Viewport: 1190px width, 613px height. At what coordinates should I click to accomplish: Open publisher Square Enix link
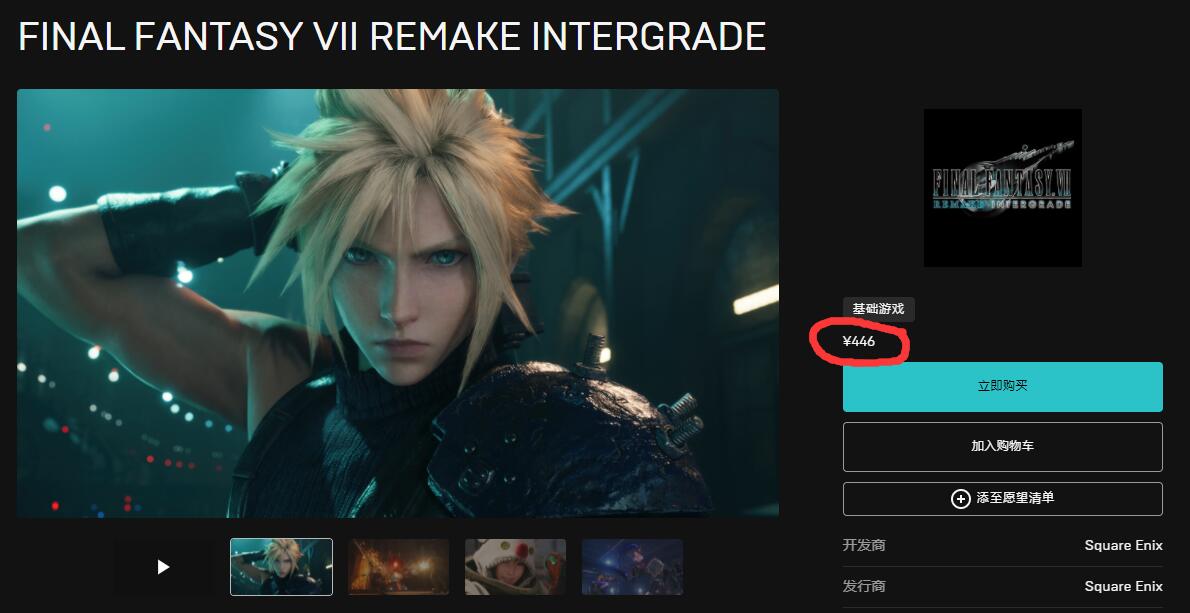1123,586
